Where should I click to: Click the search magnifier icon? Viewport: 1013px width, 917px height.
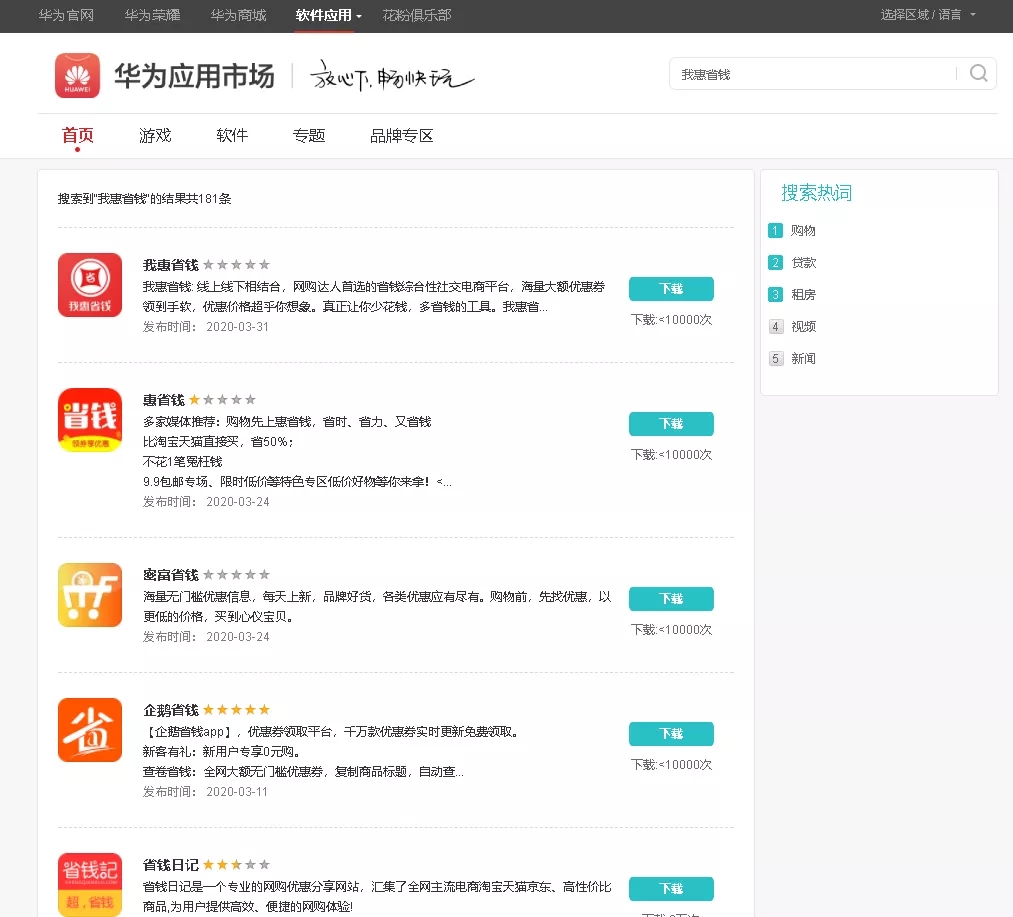tap(978, 74)
